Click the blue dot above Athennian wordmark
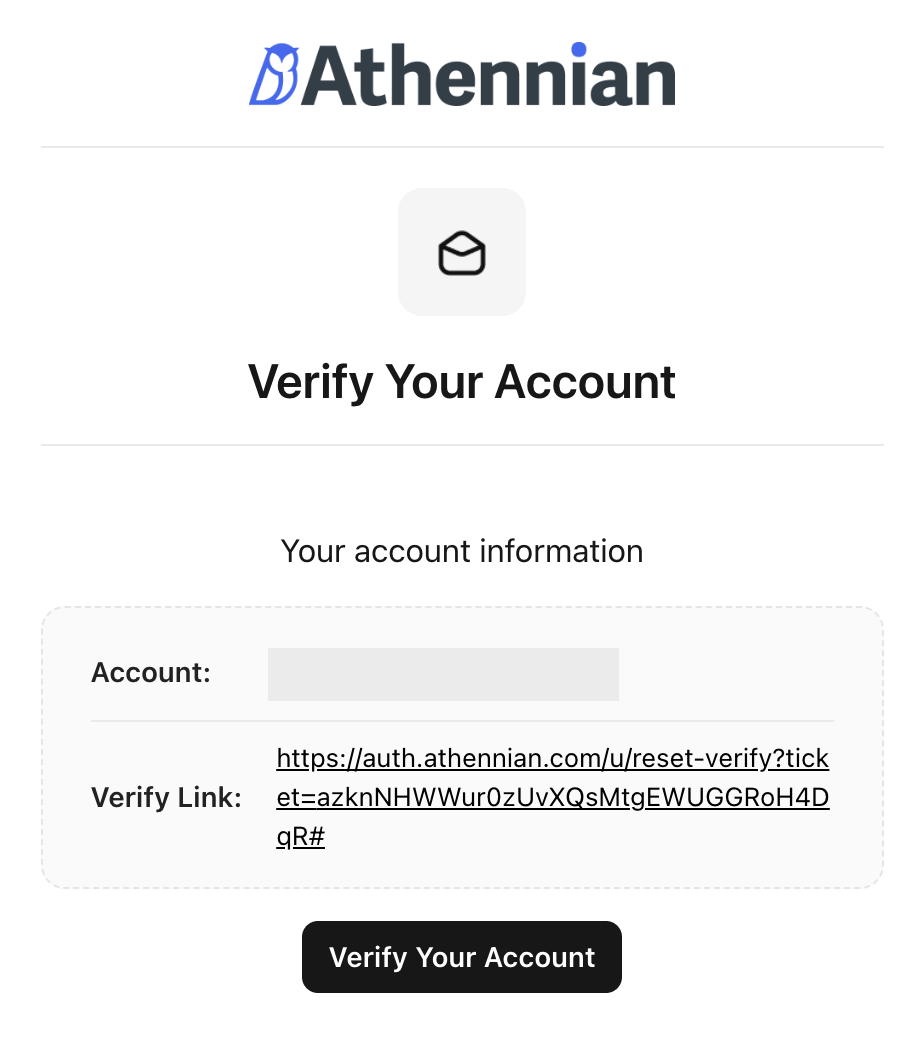The width and height of the screenshot is (914, 1038). (x=577, y=48)
